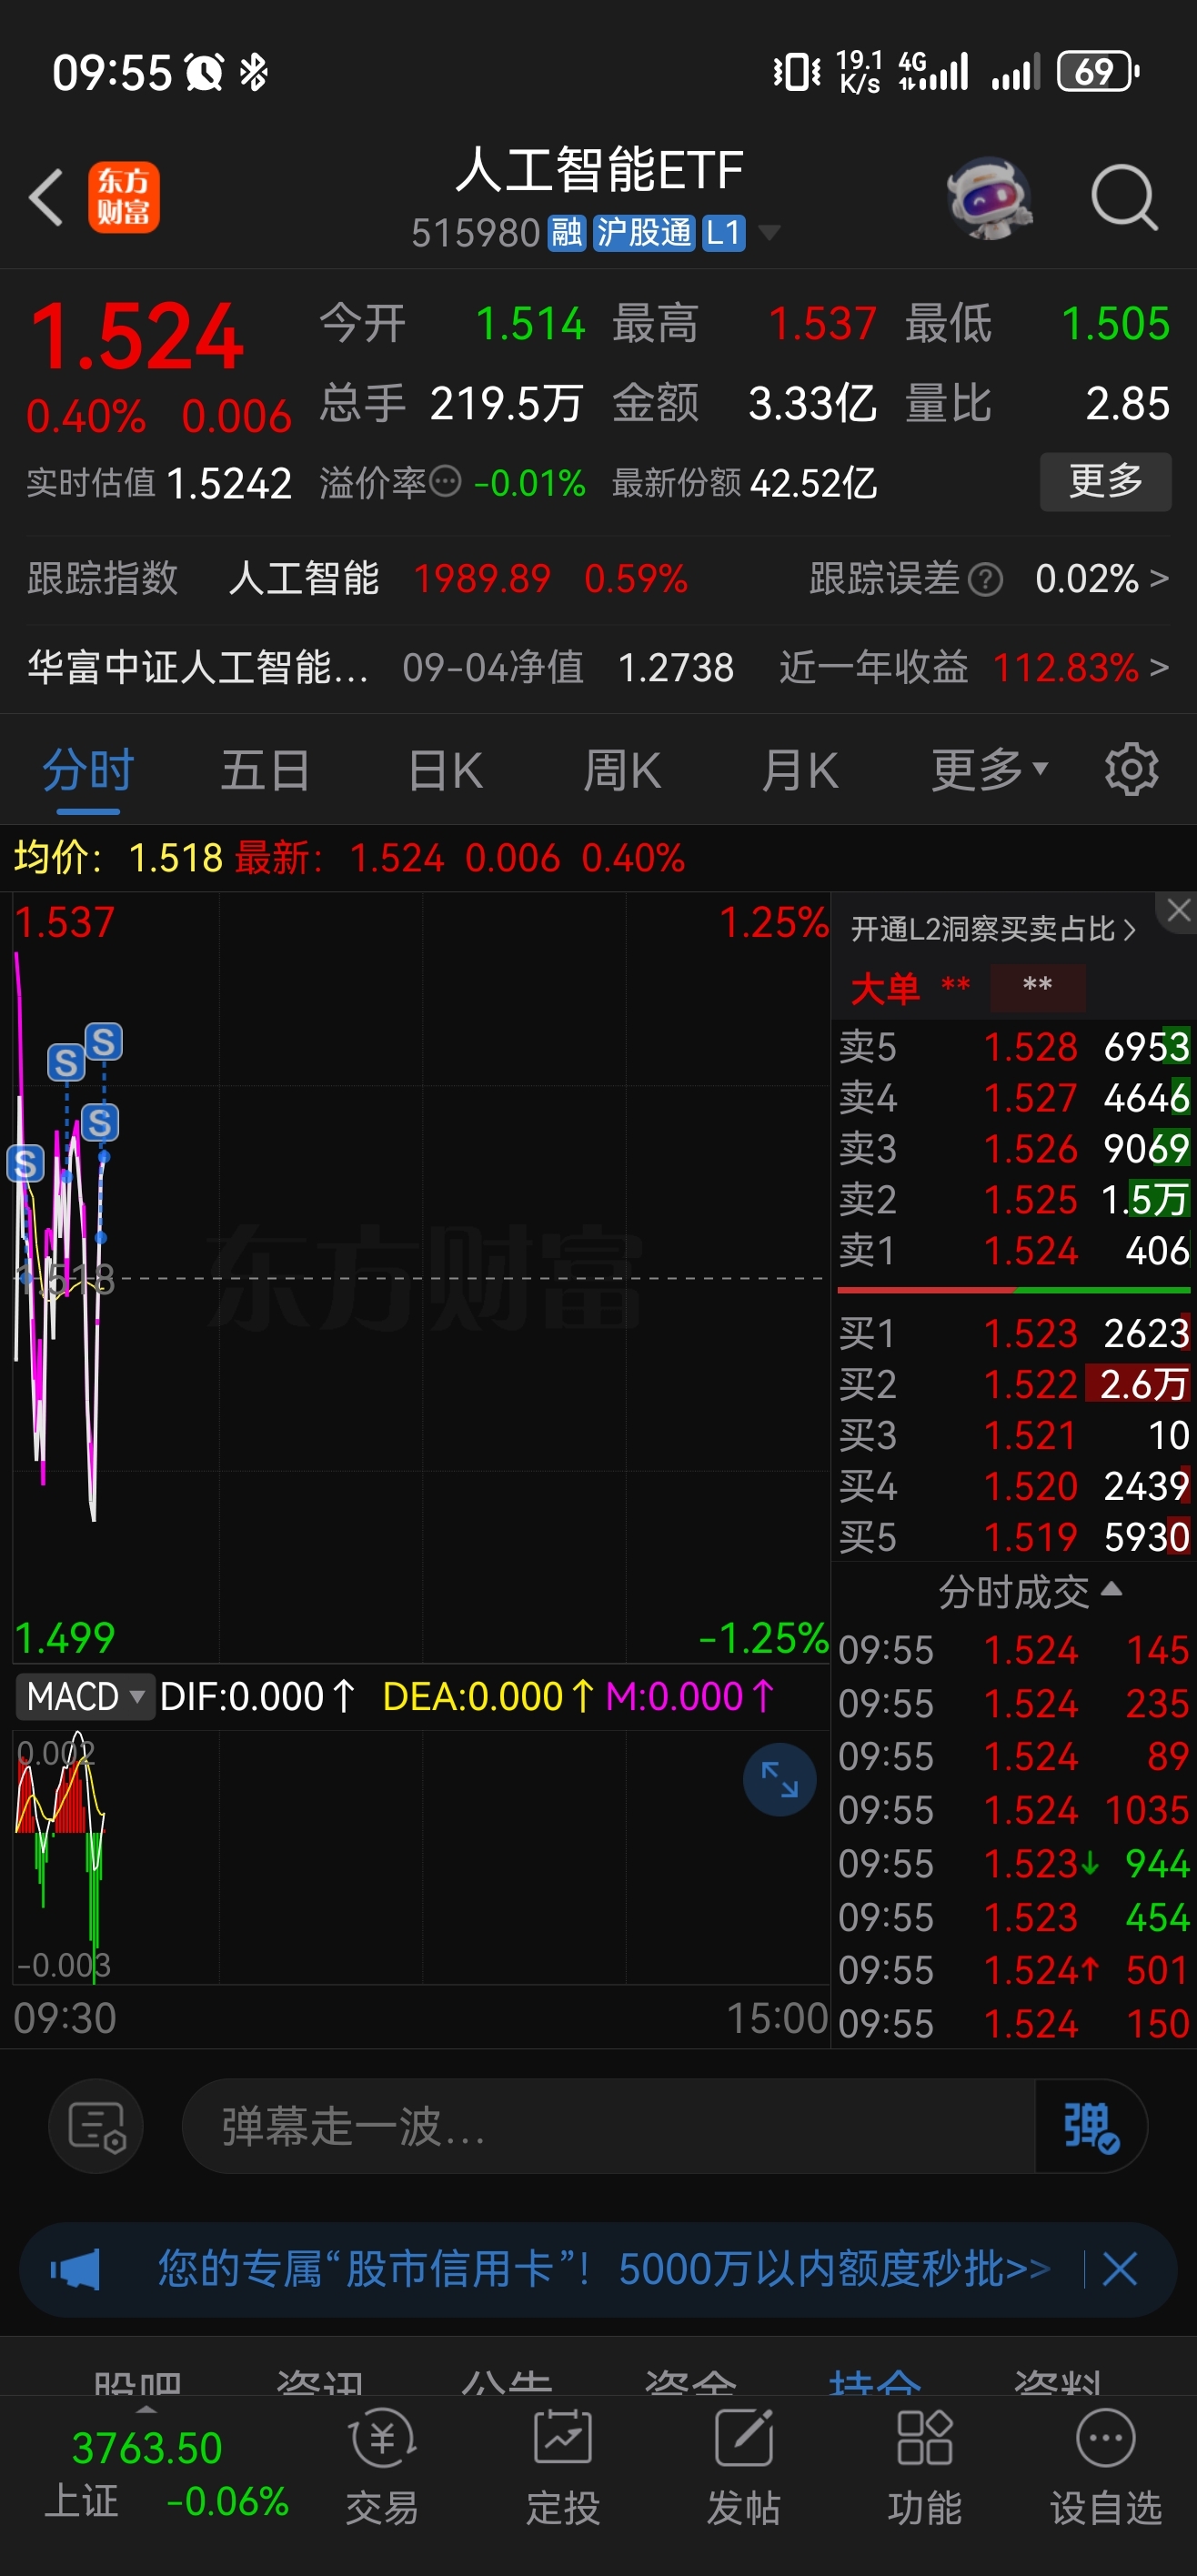The width and height of the screenshot is (1197, 2576).
Task: Tap the leftmost S marker on chart
Action: [26, 1164]
